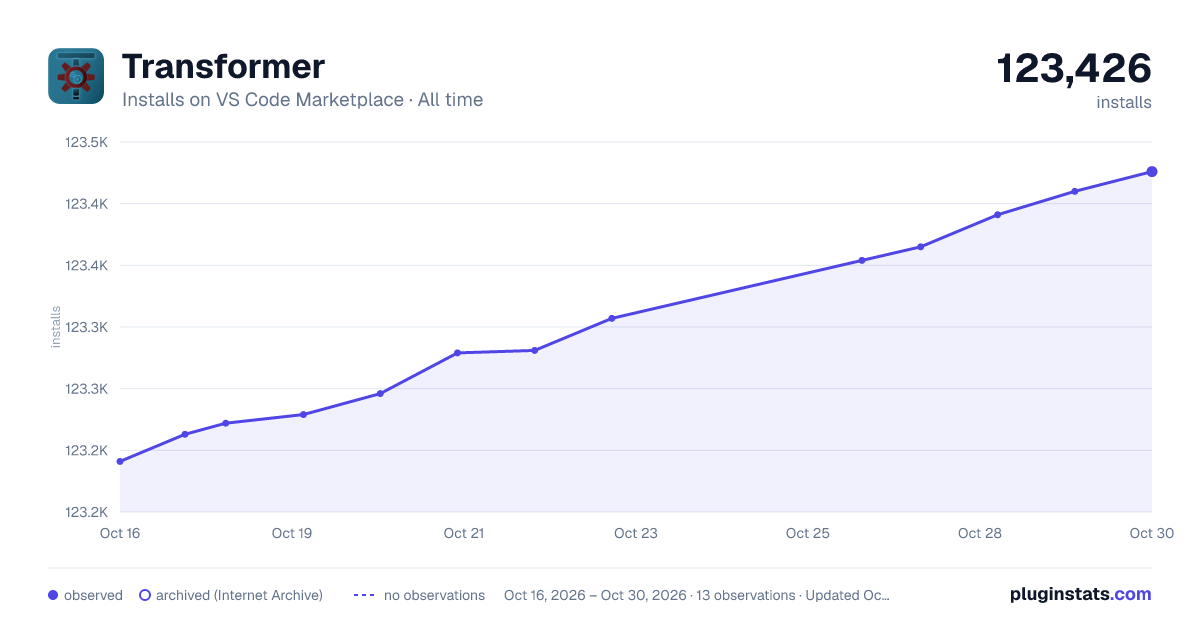Click the 'observed' legend label
Viewport: 1200px width, 630px height.
tap(93, 595)
